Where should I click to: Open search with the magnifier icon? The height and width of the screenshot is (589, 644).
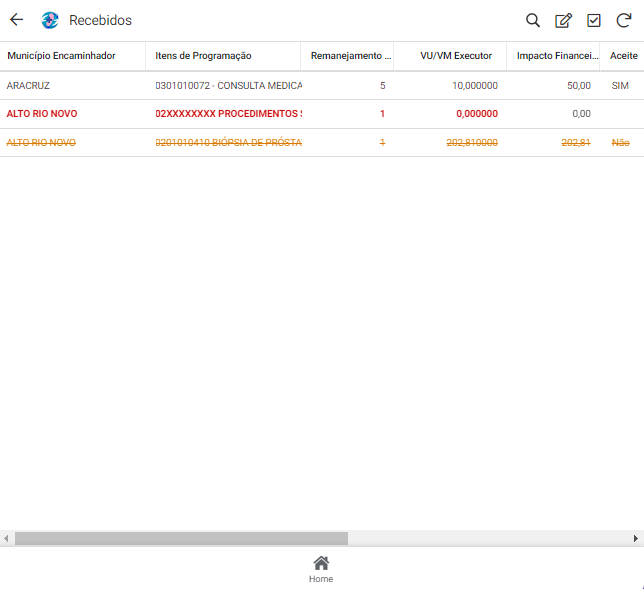point(533,20)
